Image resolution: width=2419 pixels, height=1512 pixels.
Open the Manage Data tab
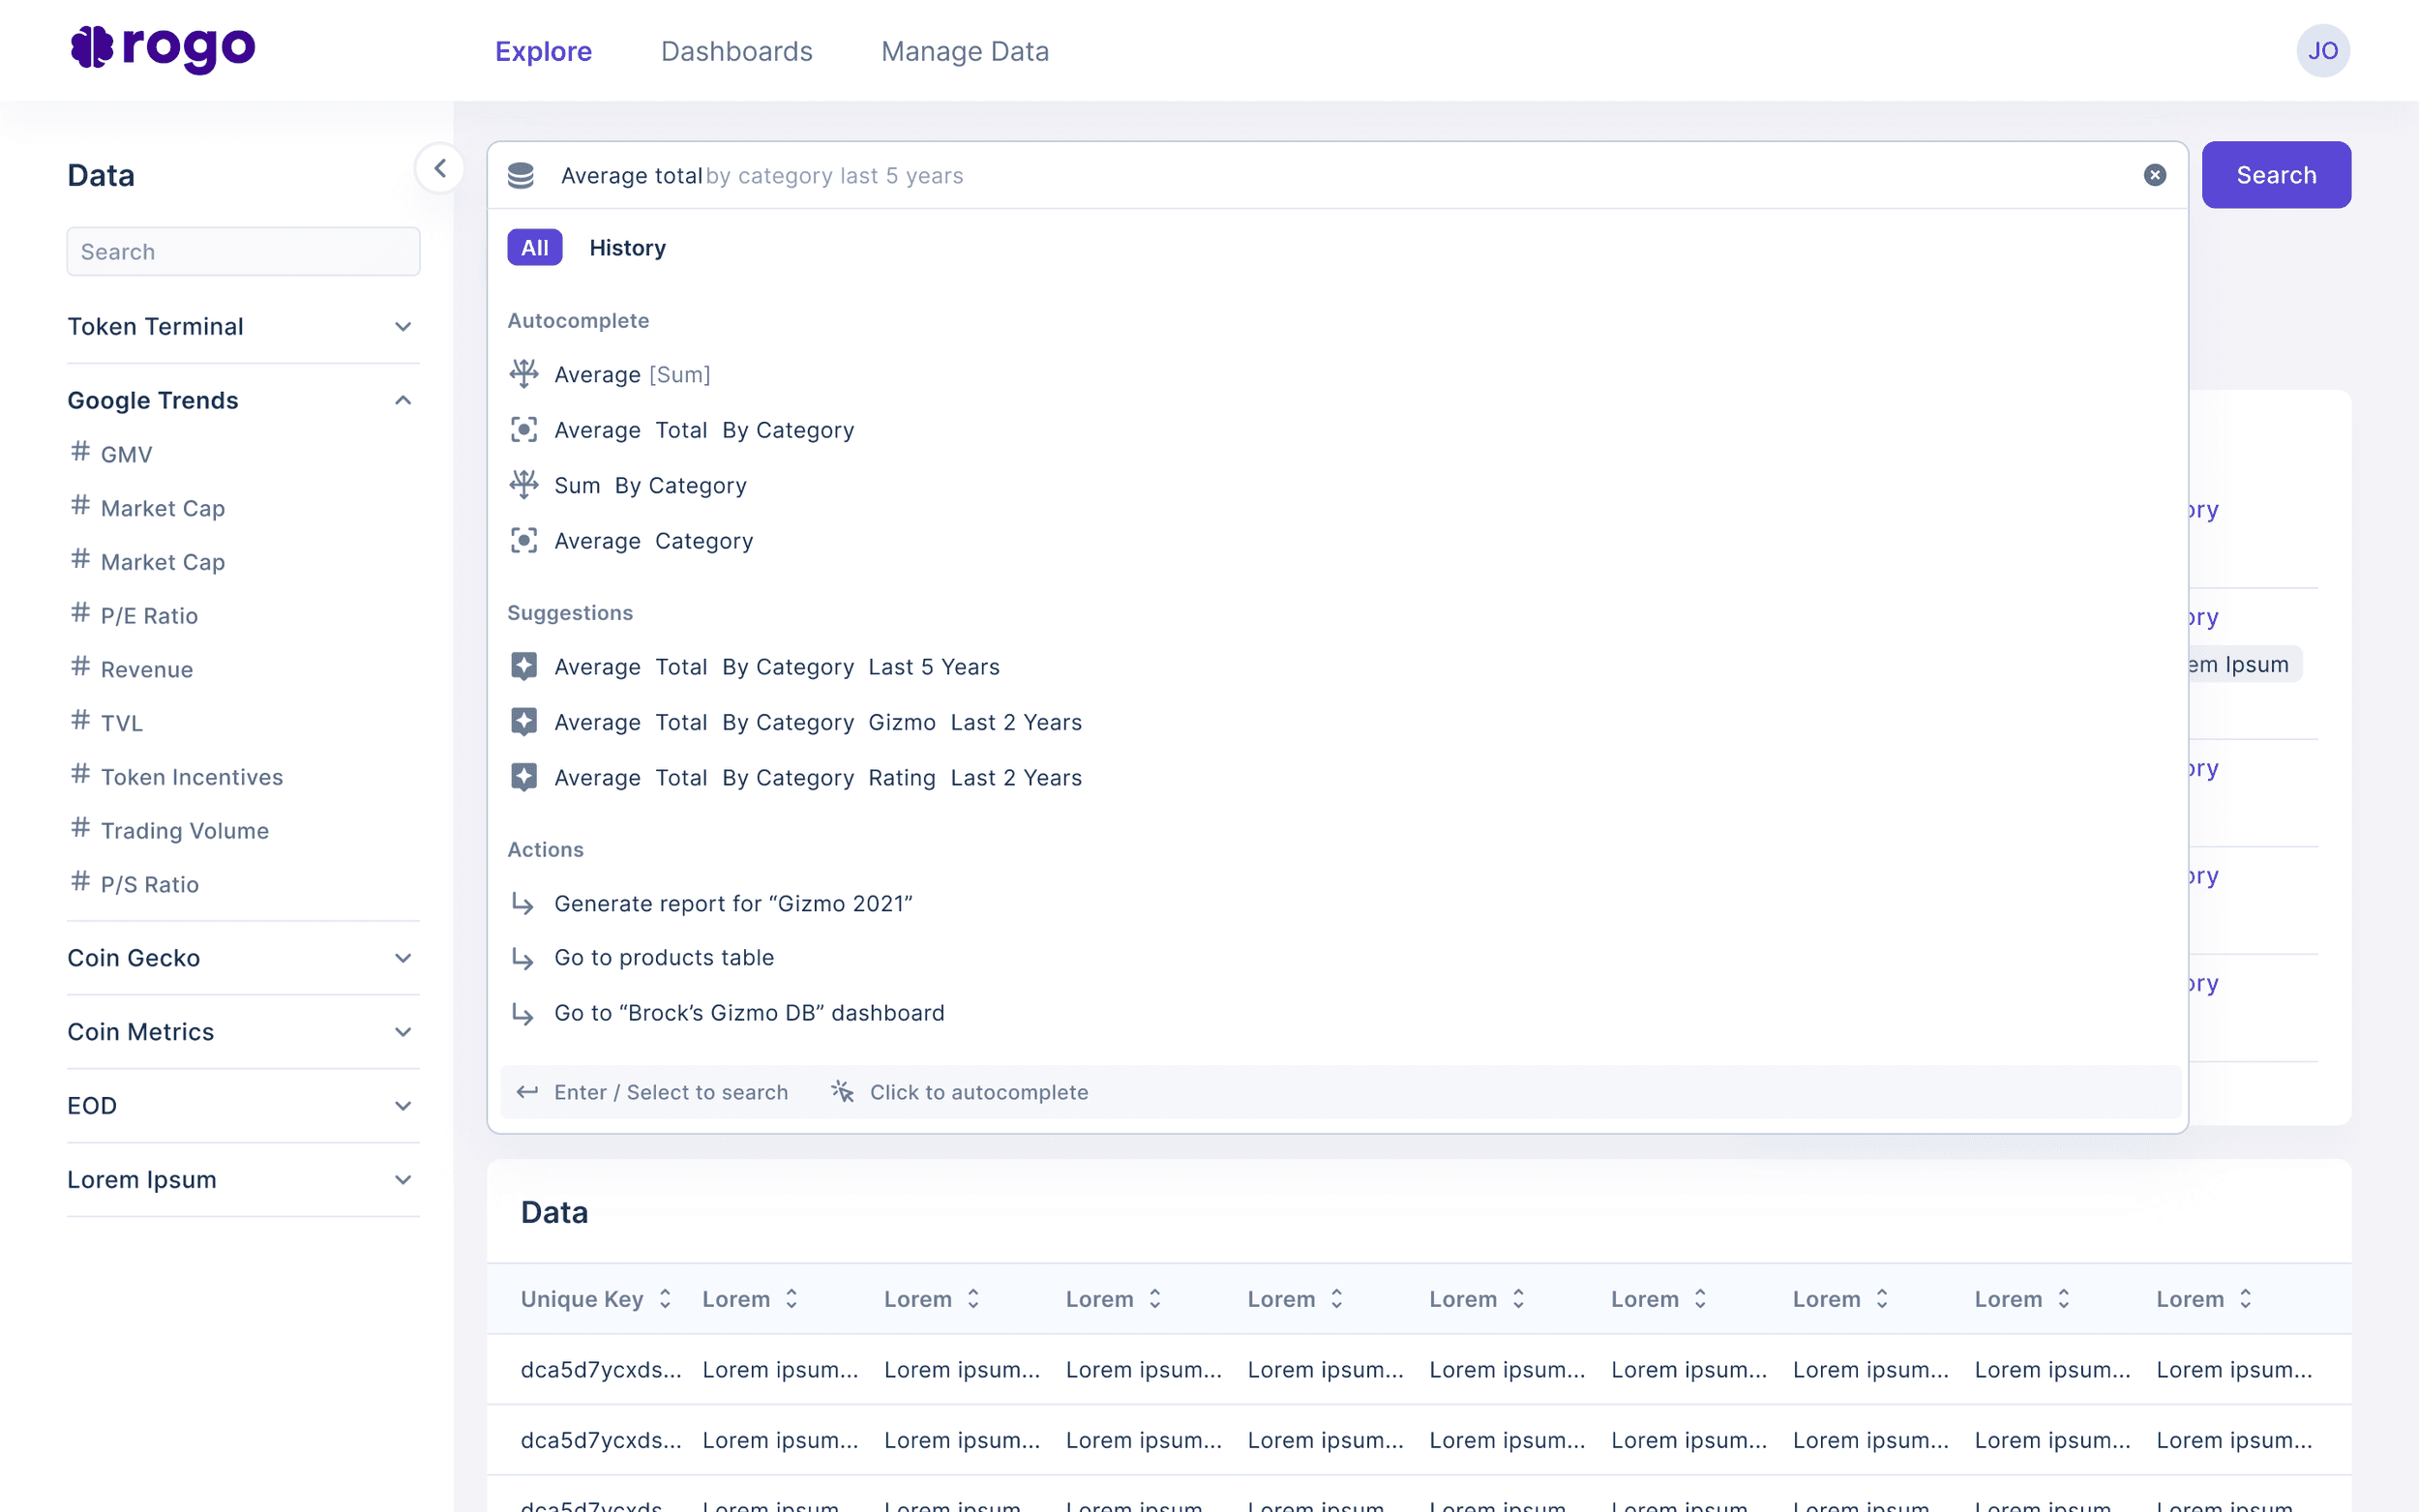pyautogui.click(x=964, y=51)
